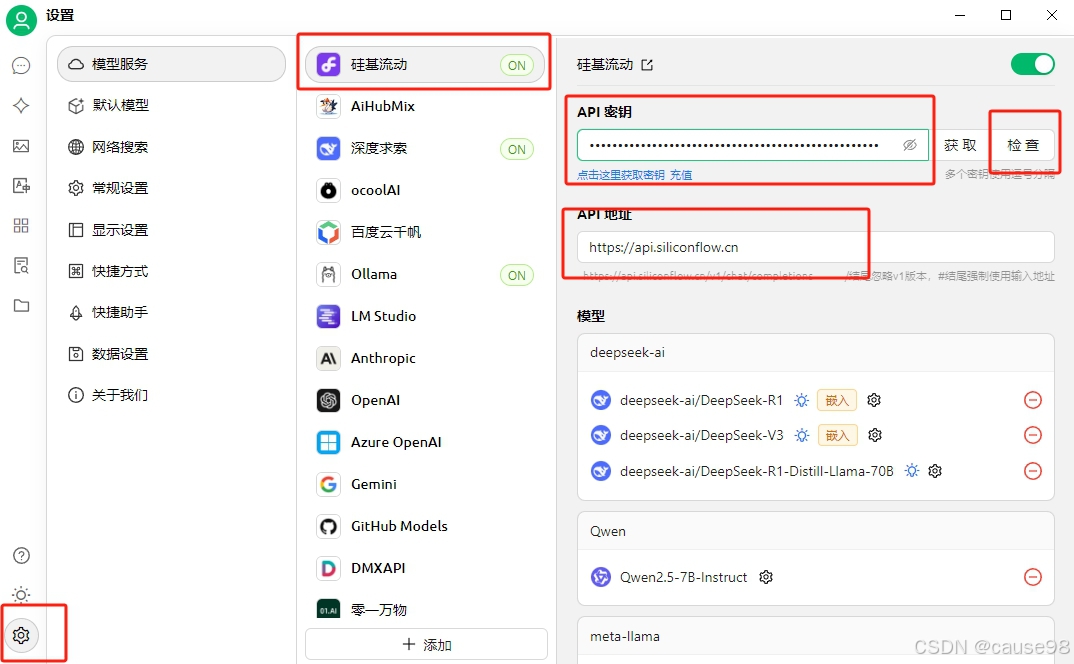Click the user avatar icon
The height and width of the screenshot is (664, 1074).
pos(21,19)
